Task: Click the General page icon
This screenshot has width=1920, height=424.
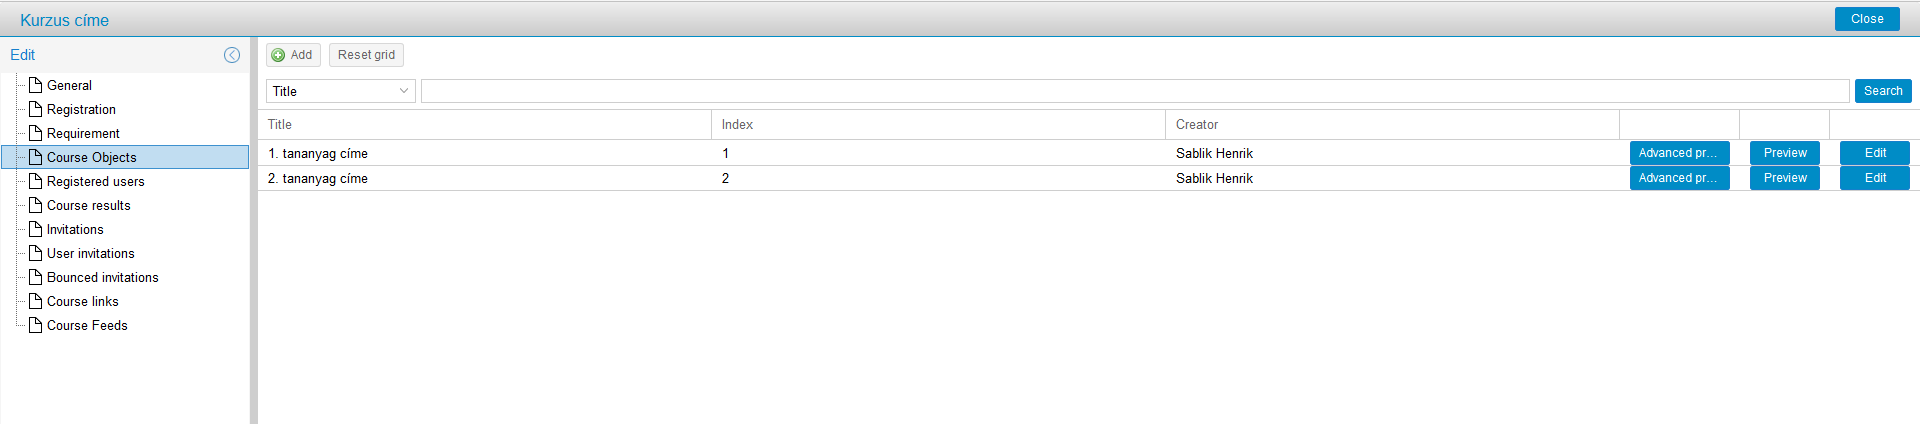Action: click(x=36, y=85)
